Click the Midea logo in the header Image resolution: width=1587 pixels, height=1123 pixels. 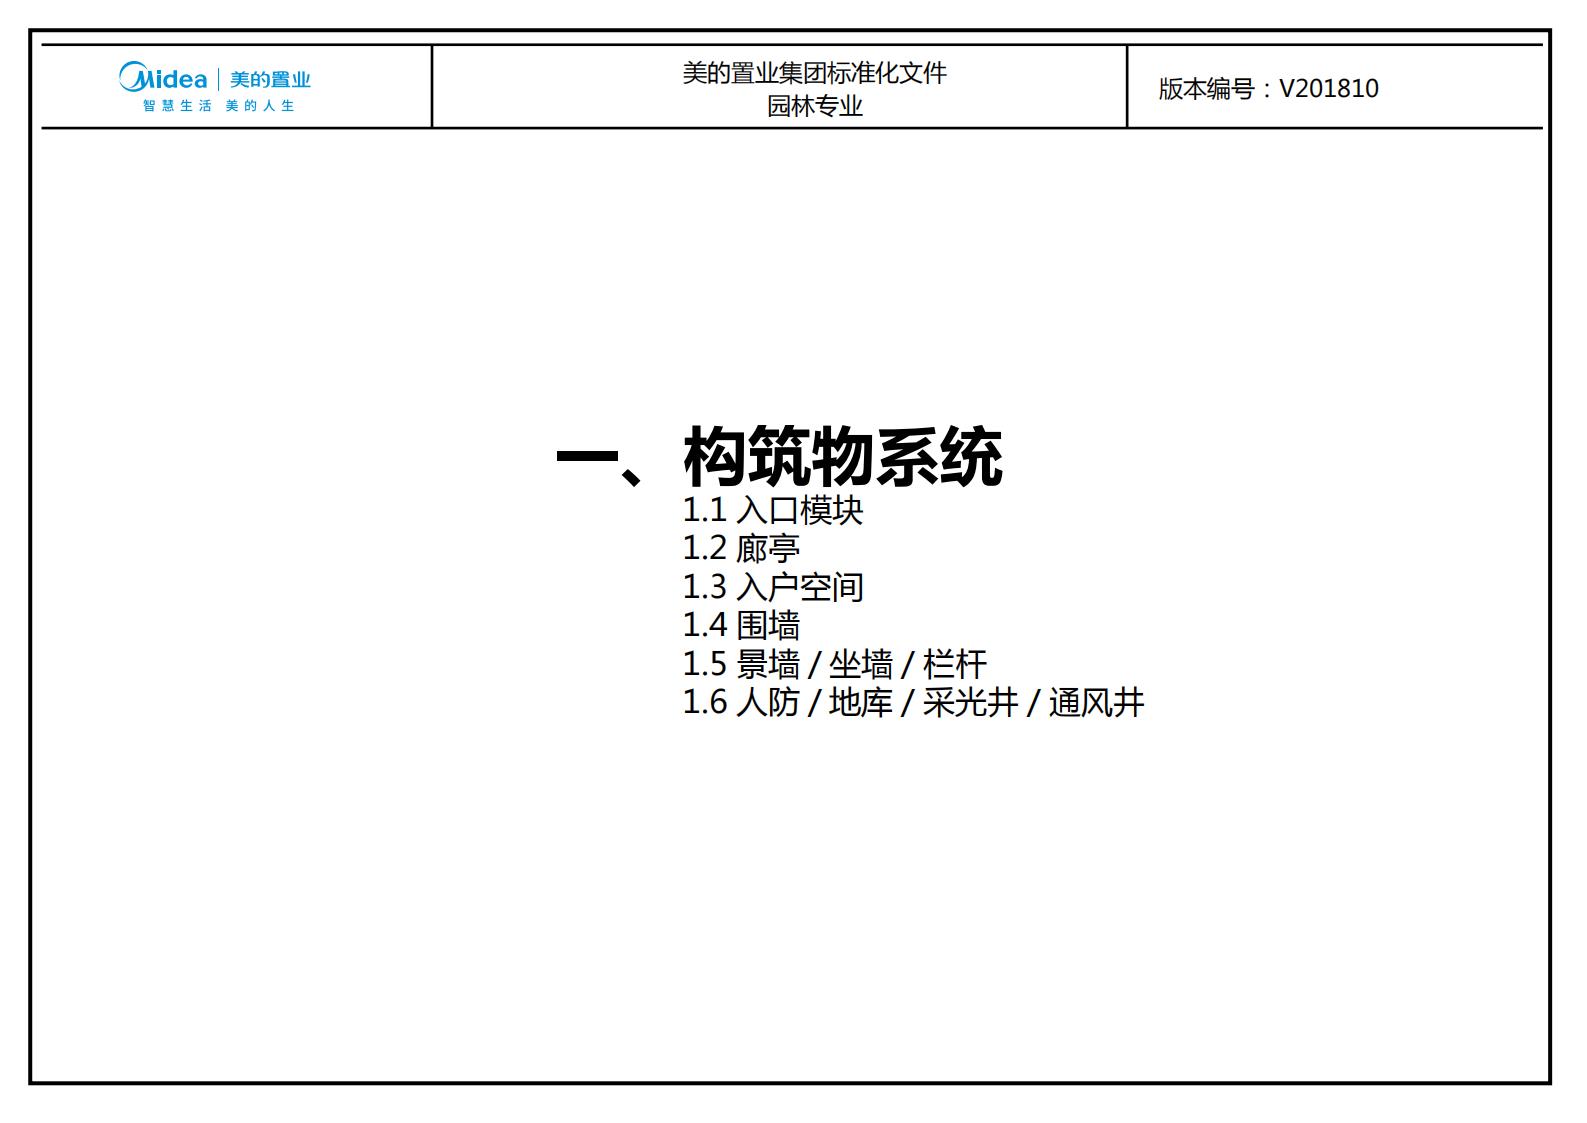coord(163,77)
